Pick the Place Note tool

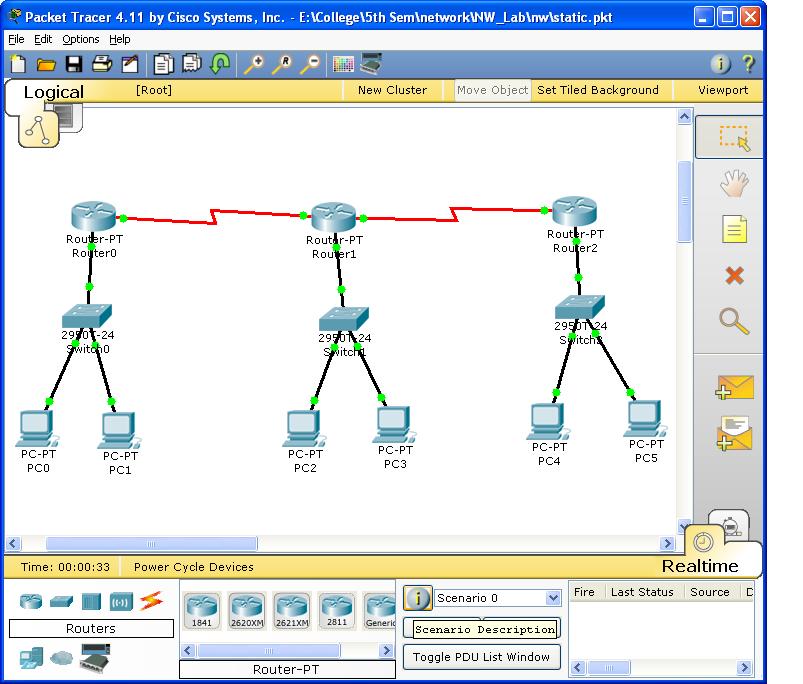pos(734,229)
